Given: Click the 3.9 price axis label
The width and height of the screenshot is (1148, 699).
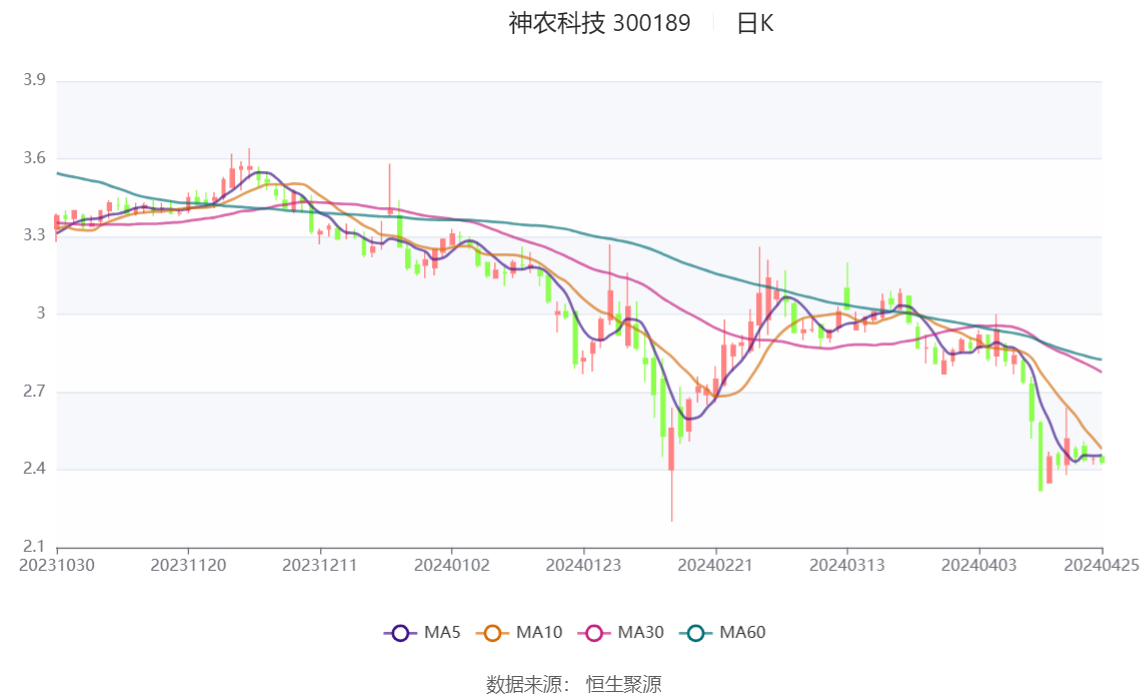Looking at the screenshot, I should click(x=34, y=80).
